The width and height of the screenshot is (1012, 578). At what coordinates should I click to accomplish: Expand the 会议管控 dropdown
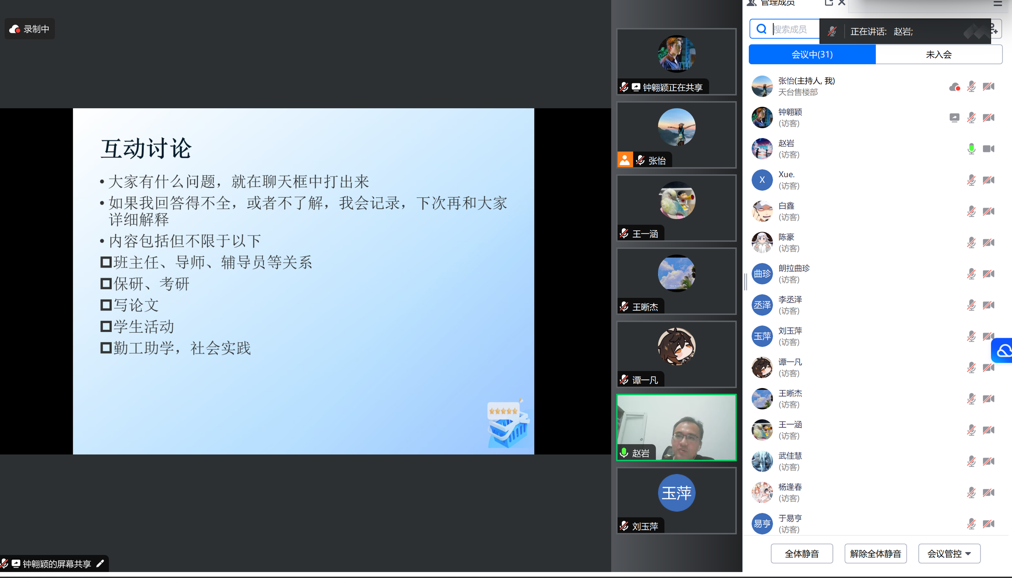pyautogui.click(x=948, y=554)
